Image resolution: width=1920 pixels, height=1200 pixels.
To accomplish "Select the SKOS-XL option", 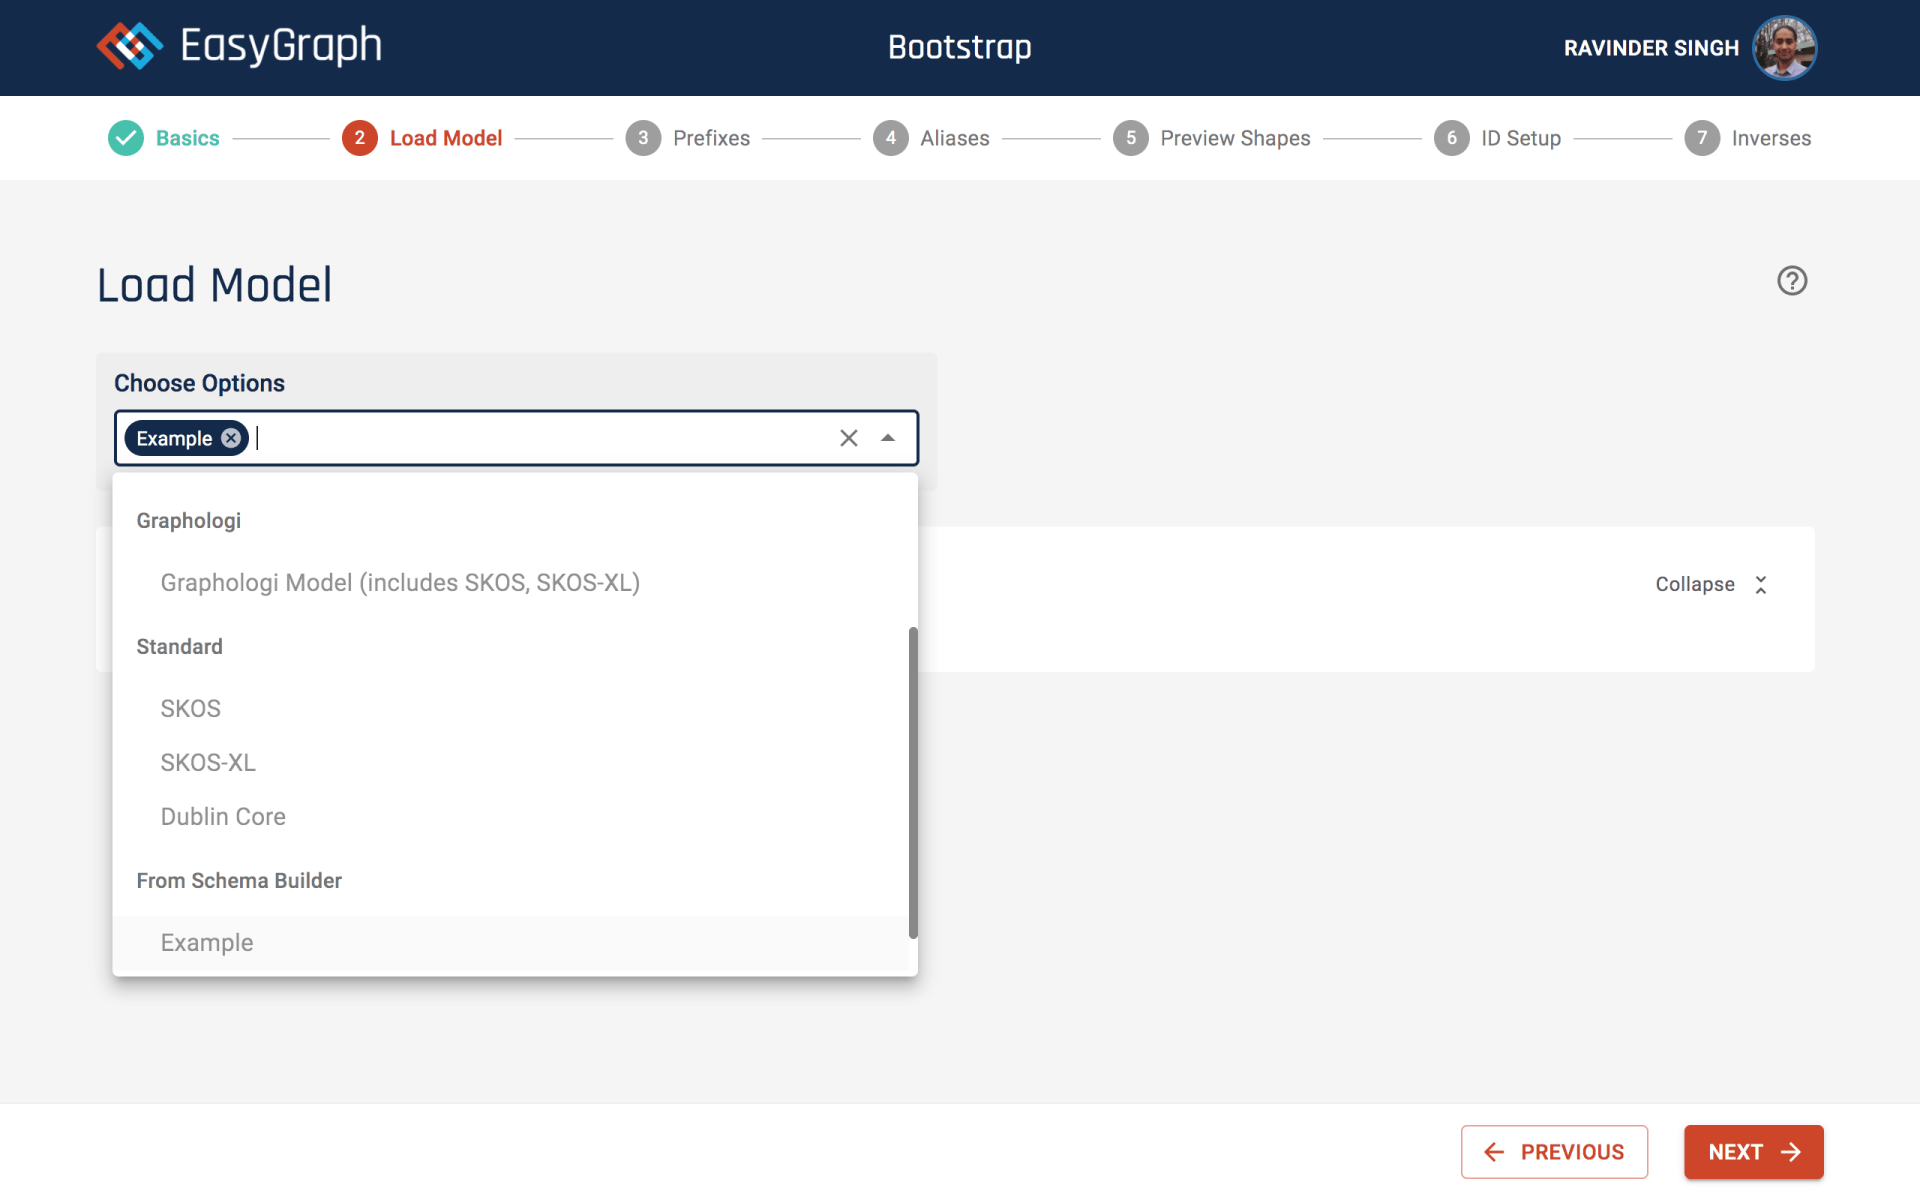I will [208, 763].
